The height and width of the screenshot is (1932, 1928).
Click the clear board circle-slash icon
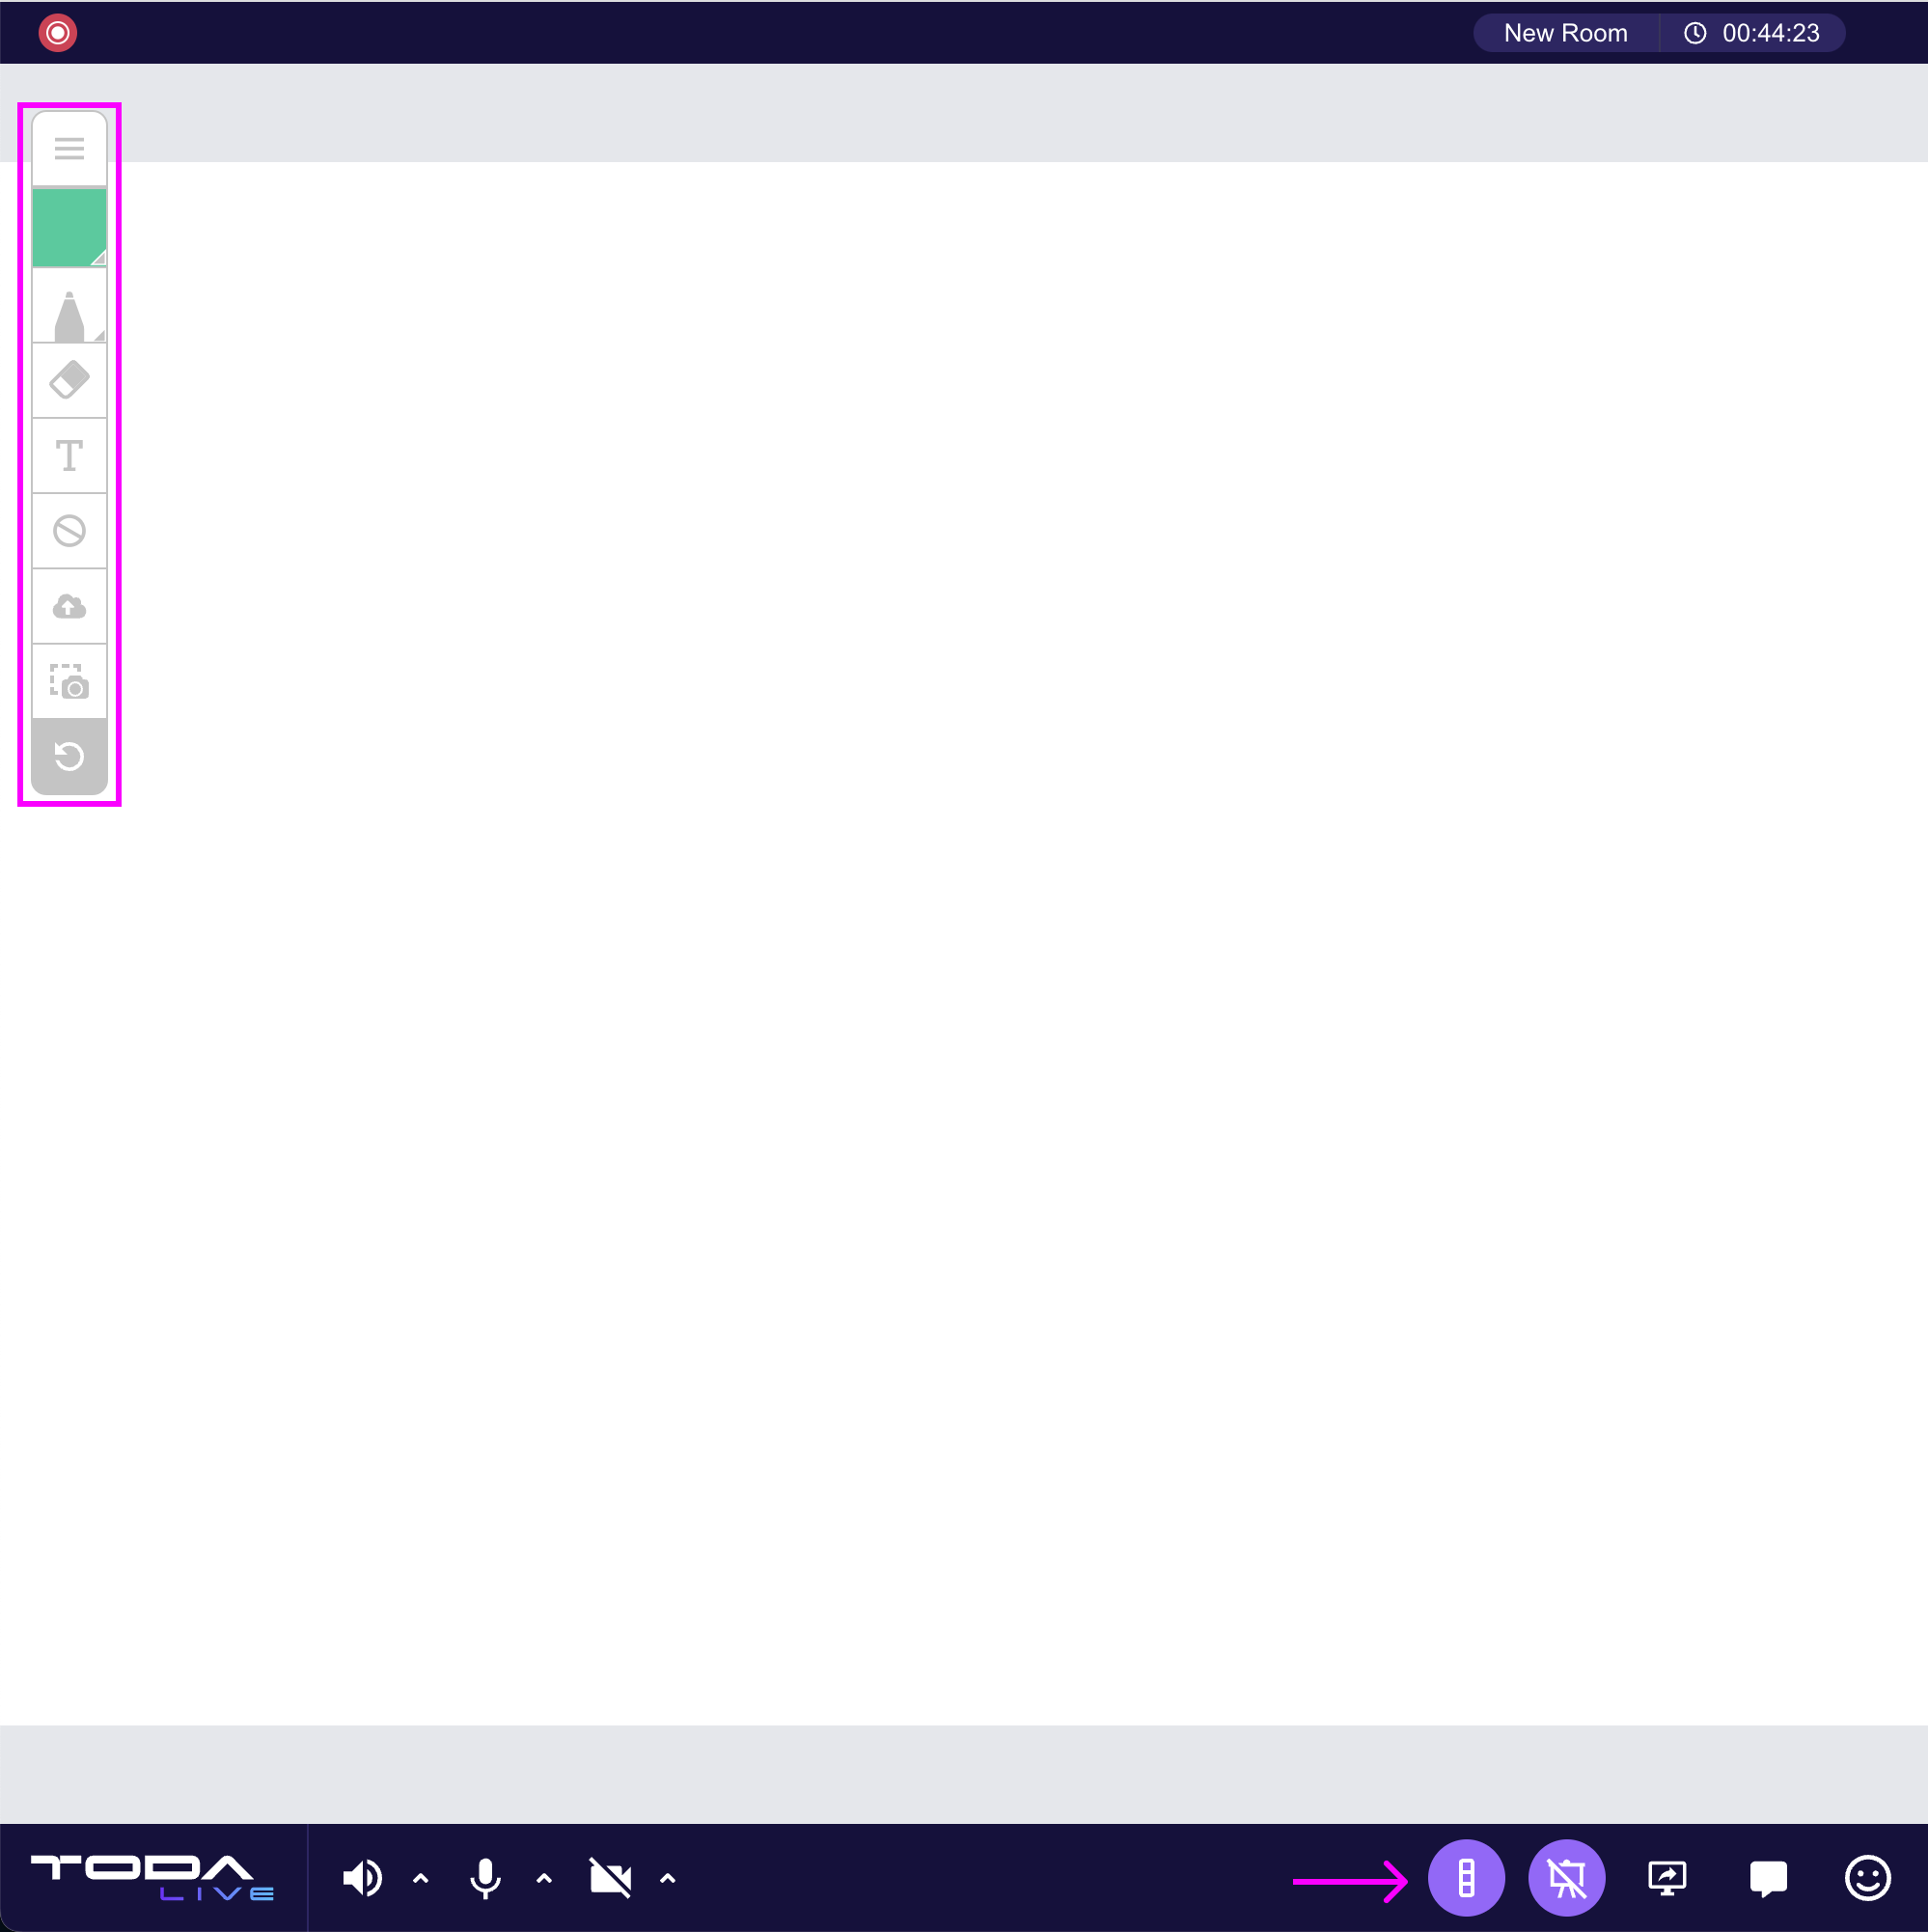[69, 531]
